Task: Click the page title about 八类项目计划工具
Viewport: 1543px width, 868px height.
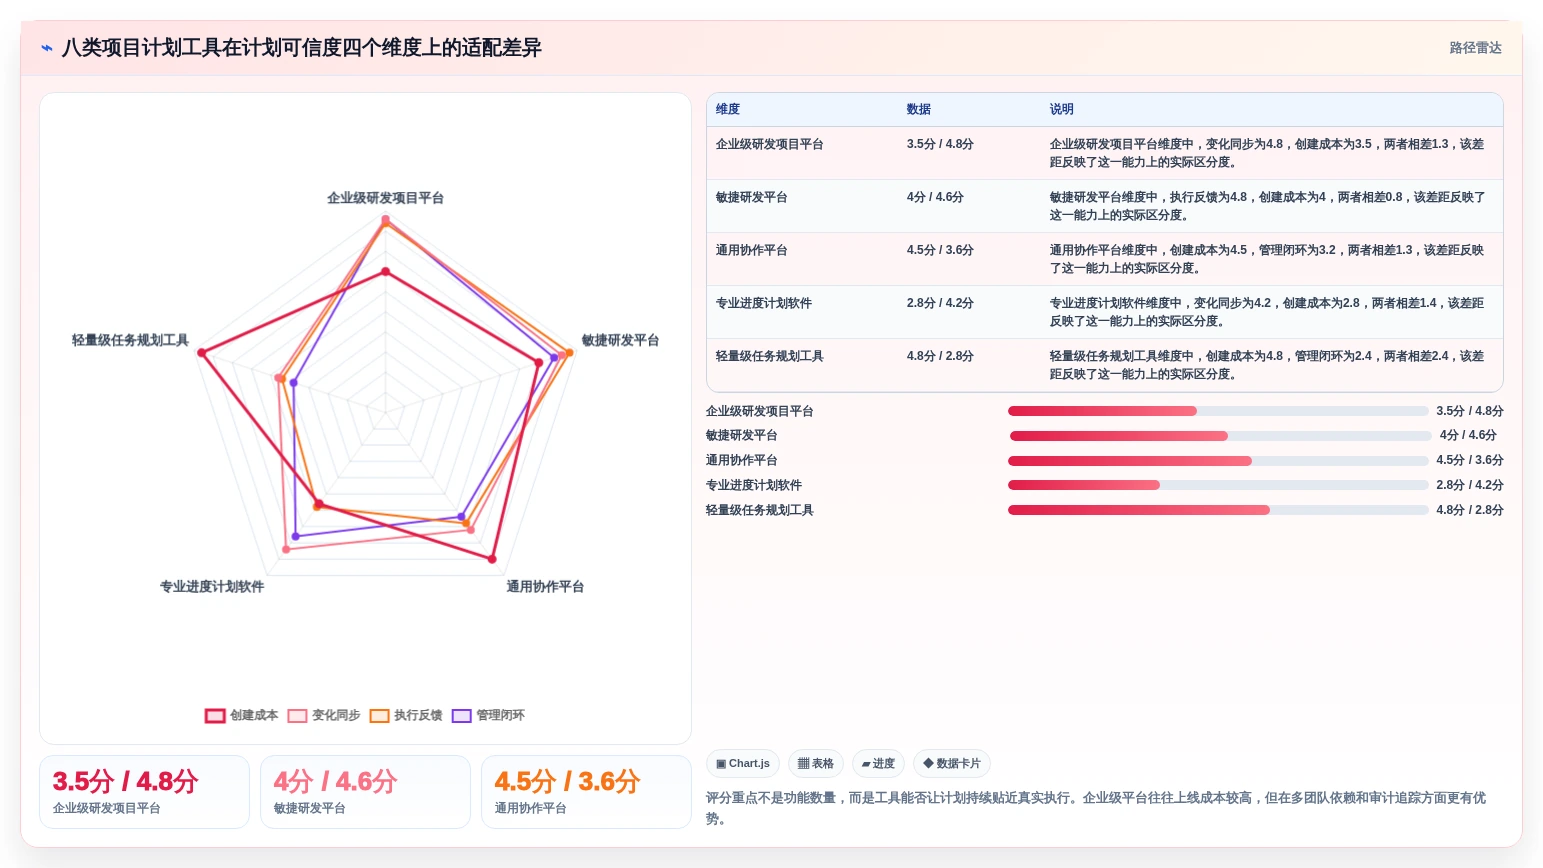Action: click(302, 48)
